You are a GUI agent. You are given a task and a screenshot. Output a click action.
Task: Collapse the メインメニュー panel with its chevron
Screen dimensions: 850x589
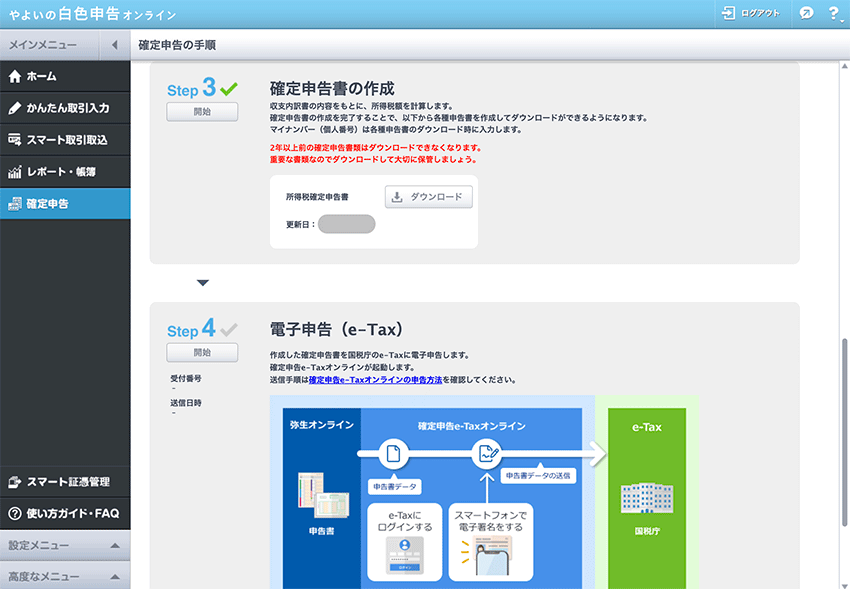point(114,45)
